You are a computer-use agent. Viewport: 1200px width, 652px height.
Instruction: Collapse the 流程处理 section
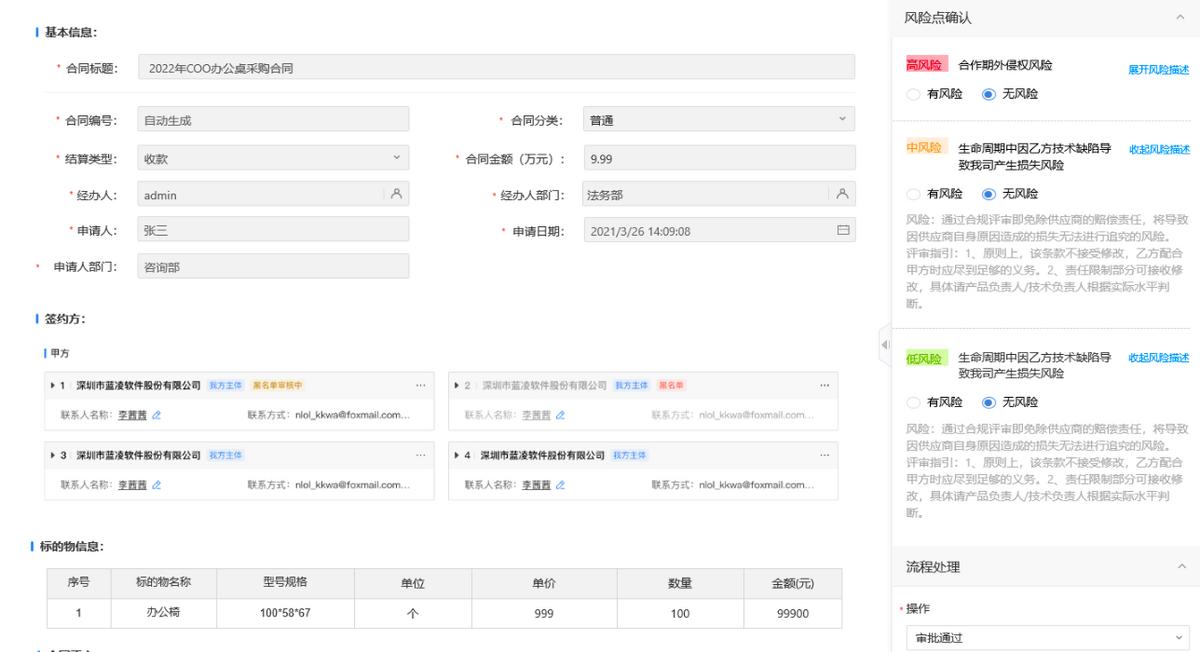[1181, 567]
